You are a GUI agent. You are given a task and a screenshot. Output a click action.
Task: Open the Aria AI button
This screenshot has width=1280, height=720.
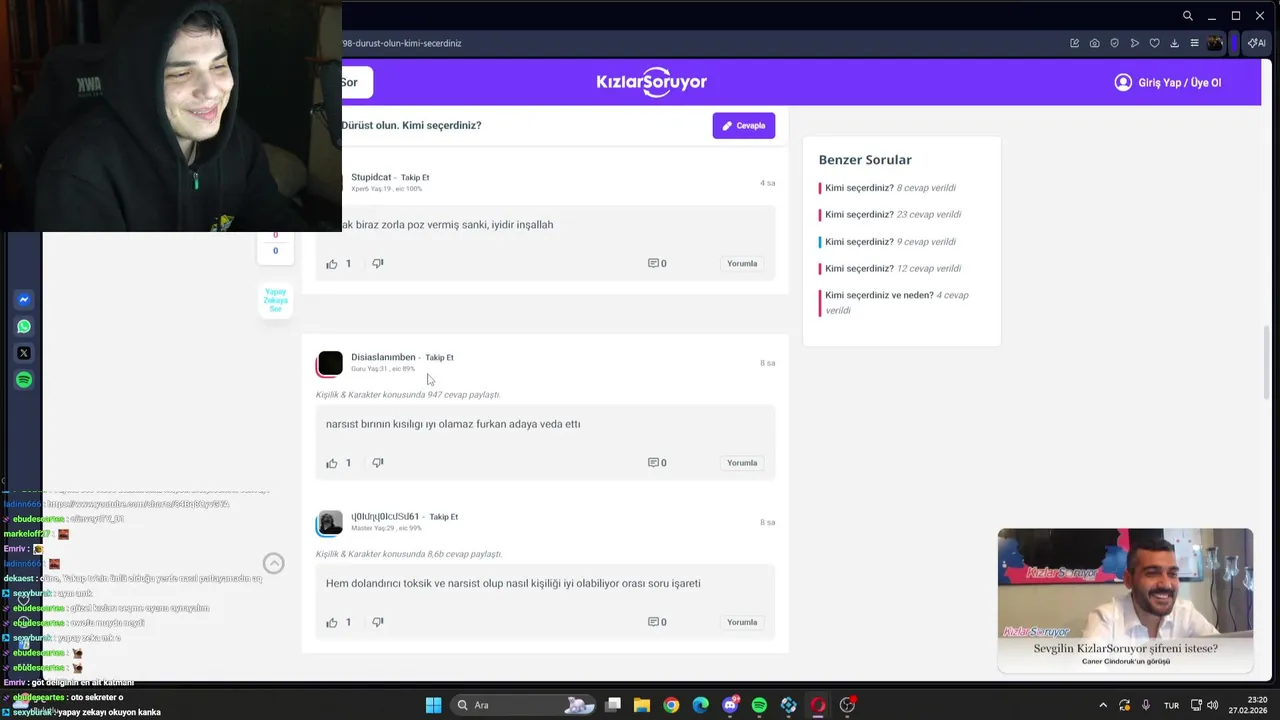coord(1257,43)
